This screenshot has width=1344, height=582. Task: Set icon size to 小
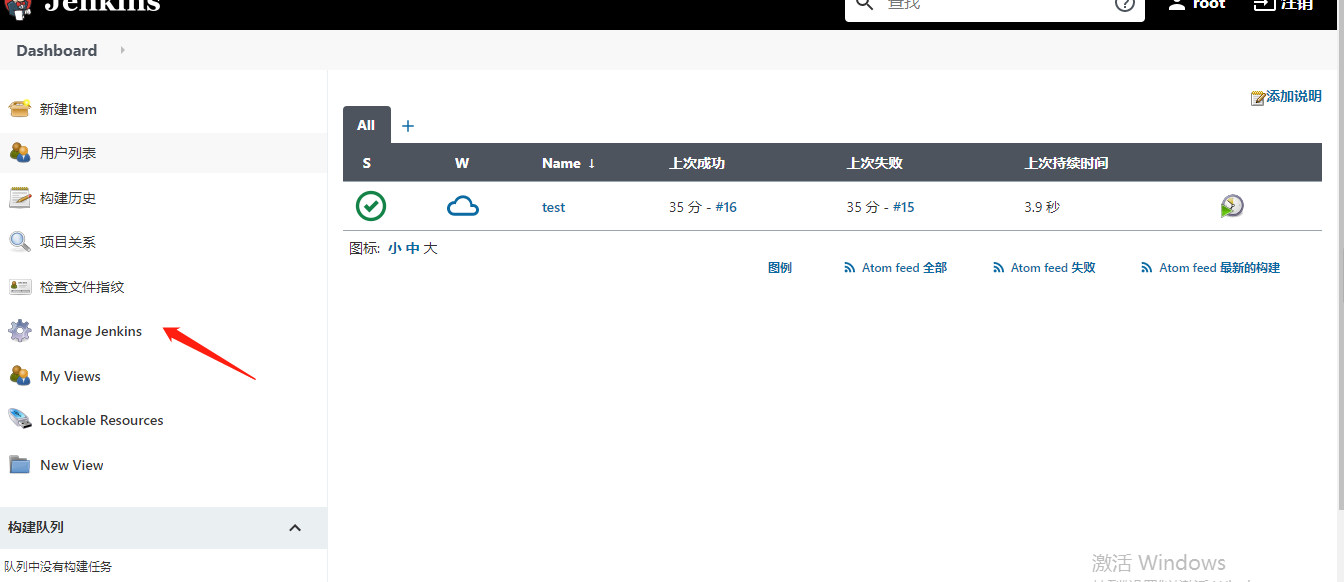click(x=394, y=248)
